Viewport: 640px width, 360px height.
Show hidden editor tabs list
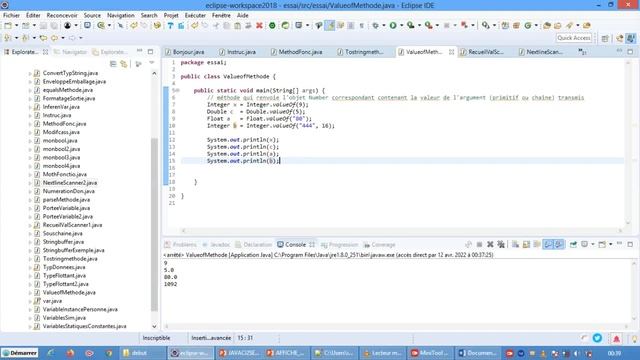point(582,52)
